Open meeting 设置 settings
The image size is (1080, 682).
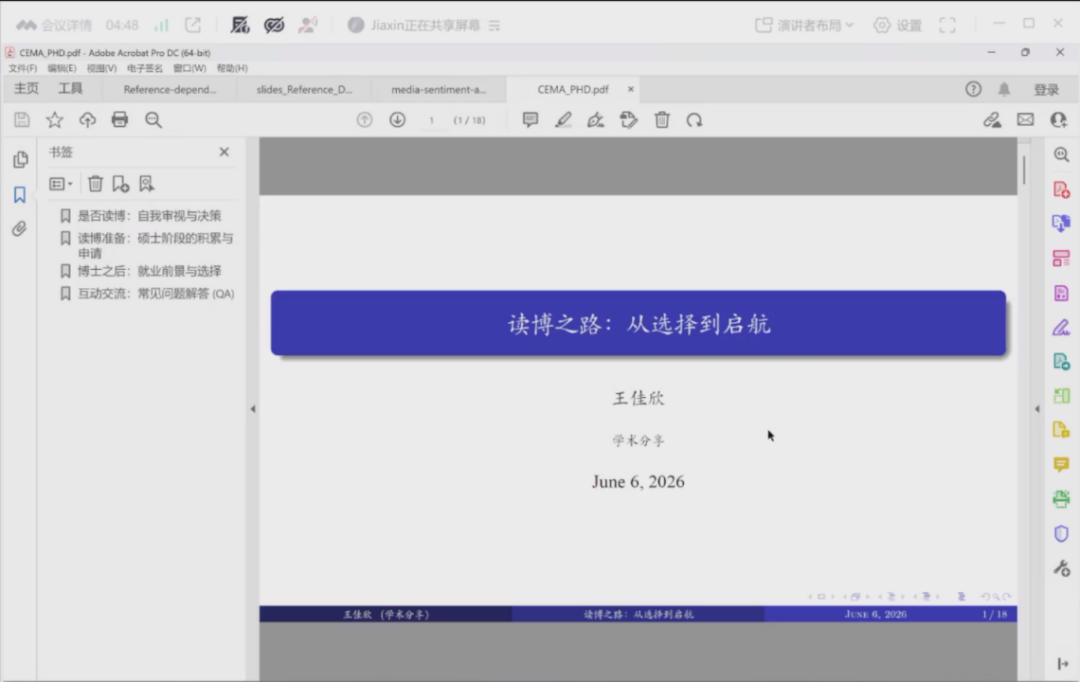(x=898, y=25)
